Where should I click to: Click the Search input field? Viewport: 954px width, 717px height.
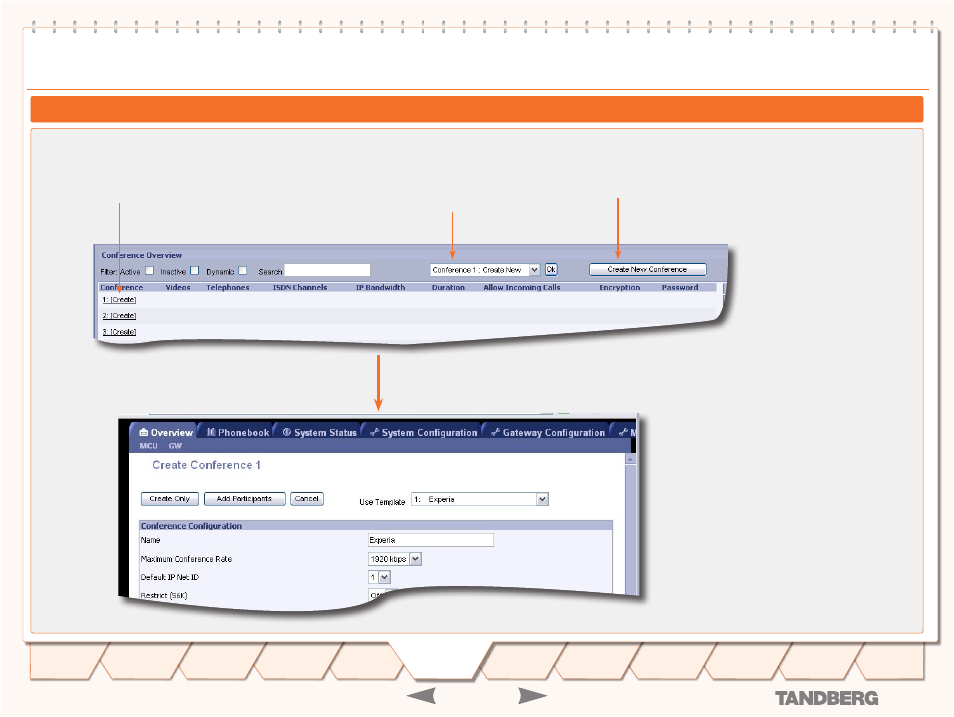[x=327, y=270]
